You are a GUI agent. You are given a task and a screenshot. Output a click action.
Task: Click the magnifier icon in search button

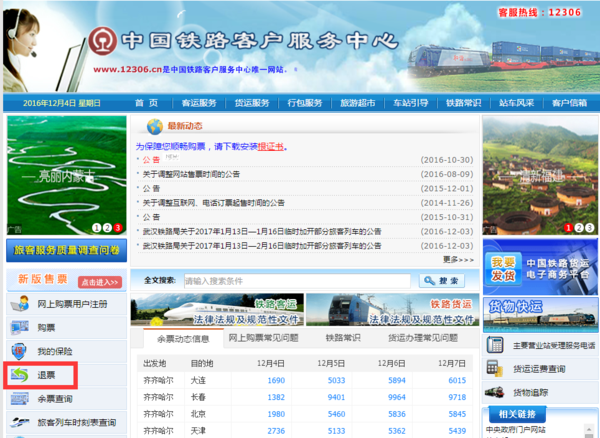pos(429,281)
